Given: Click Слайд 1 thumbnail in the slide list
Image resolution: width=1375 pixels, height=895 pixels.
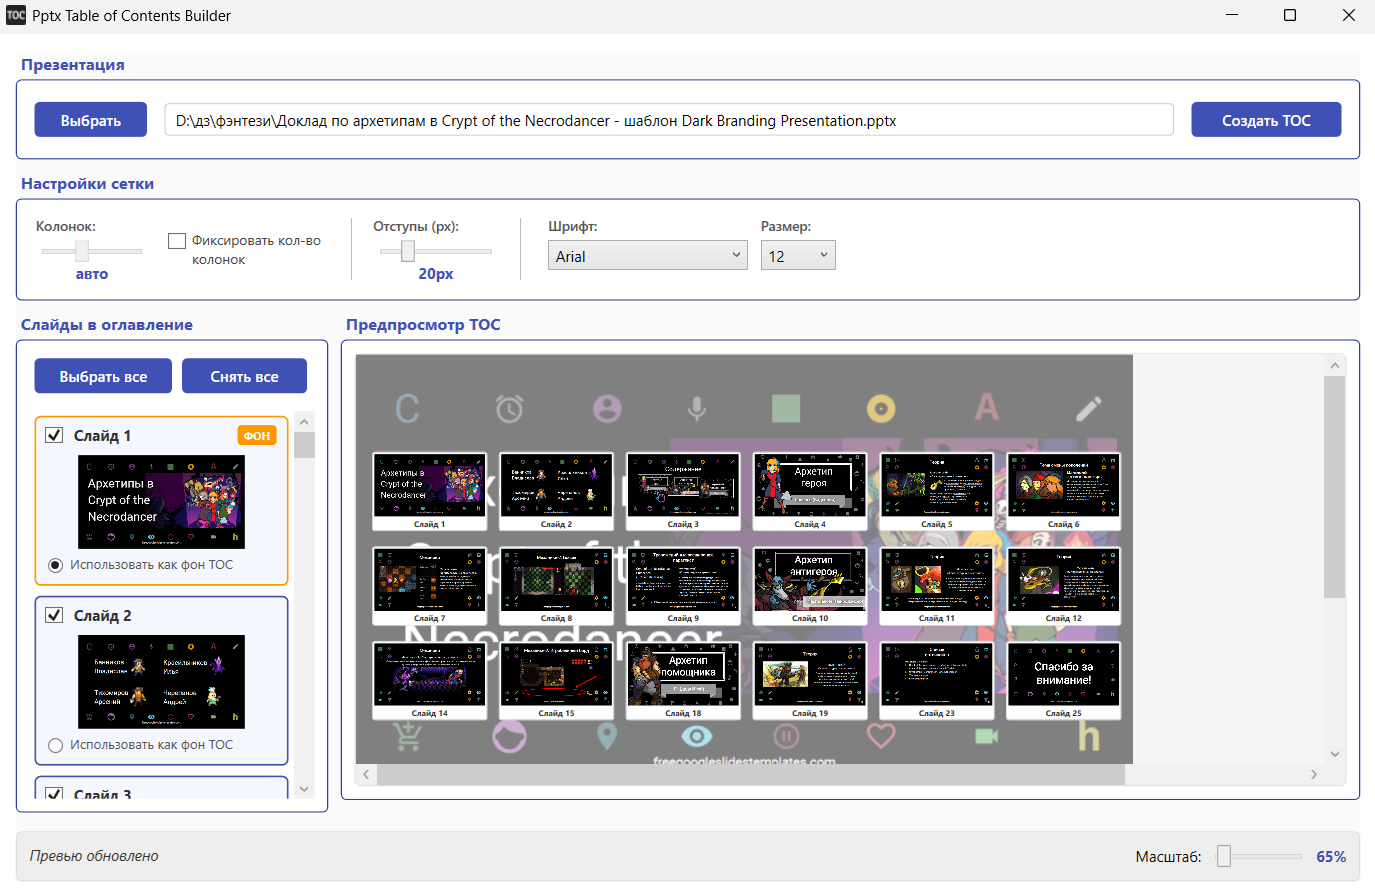Looking at the screenshot, I should [162, 502].
